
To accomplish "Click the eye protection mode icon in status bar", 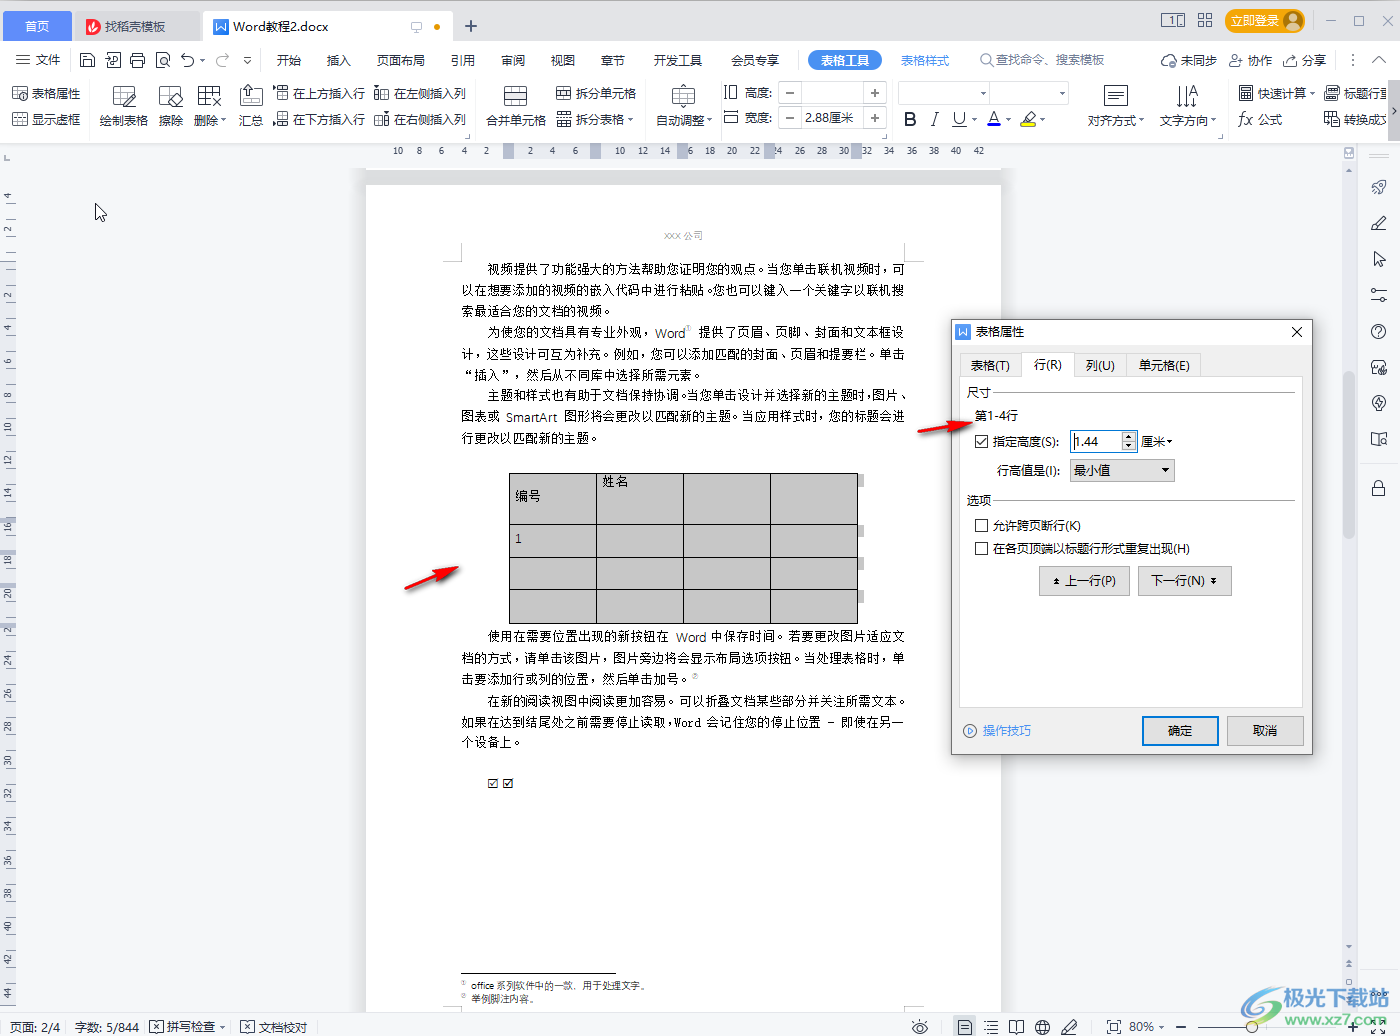I will click(920, 1027).
